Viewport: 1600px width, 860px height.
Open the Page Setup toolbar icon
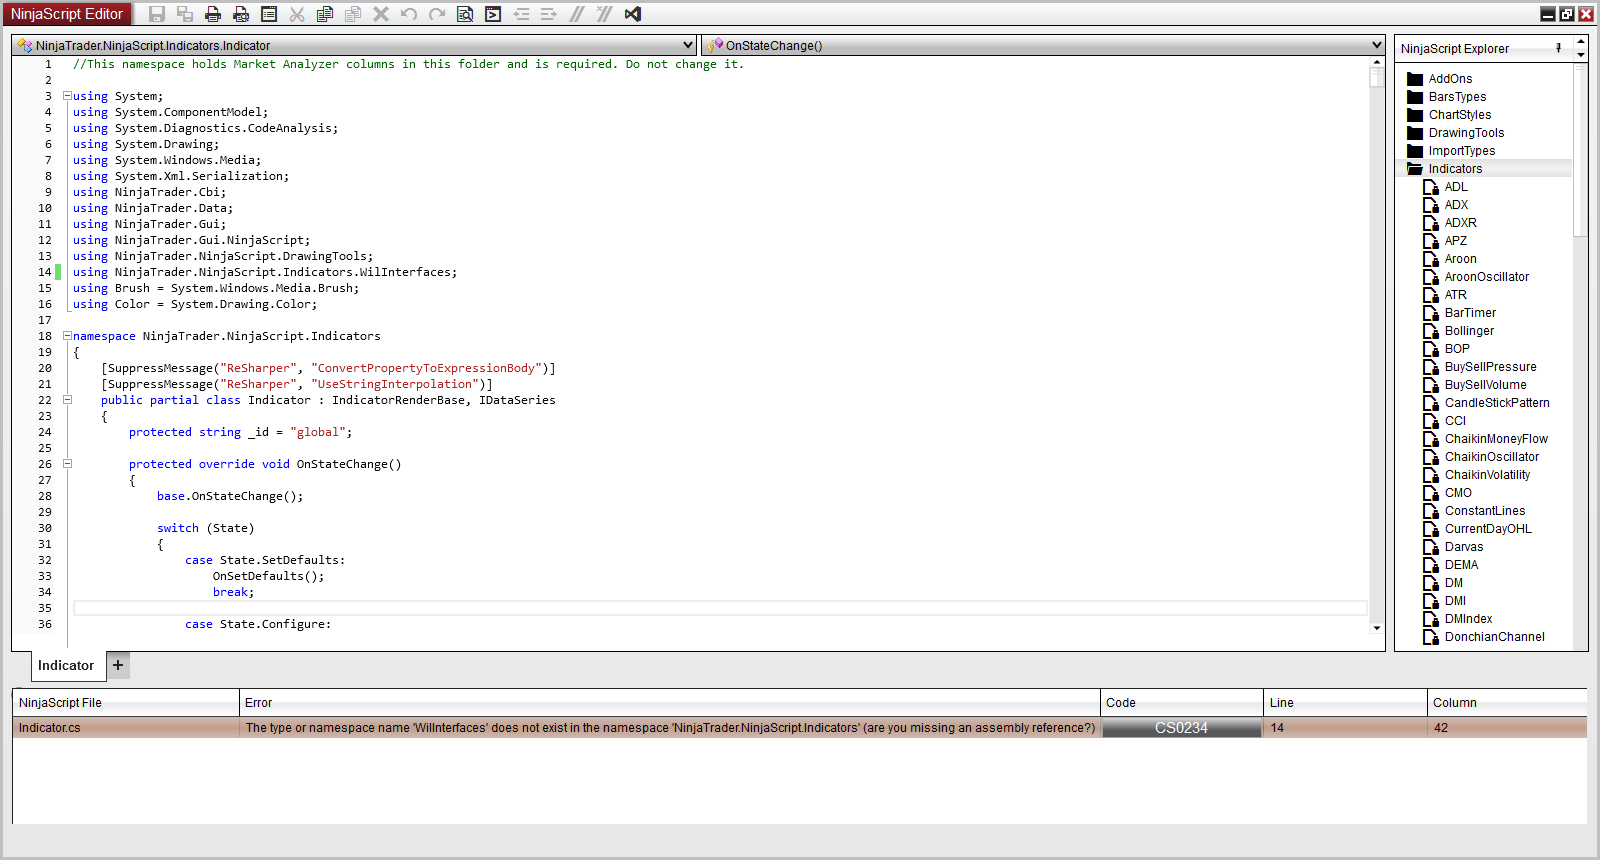[269, 14]
